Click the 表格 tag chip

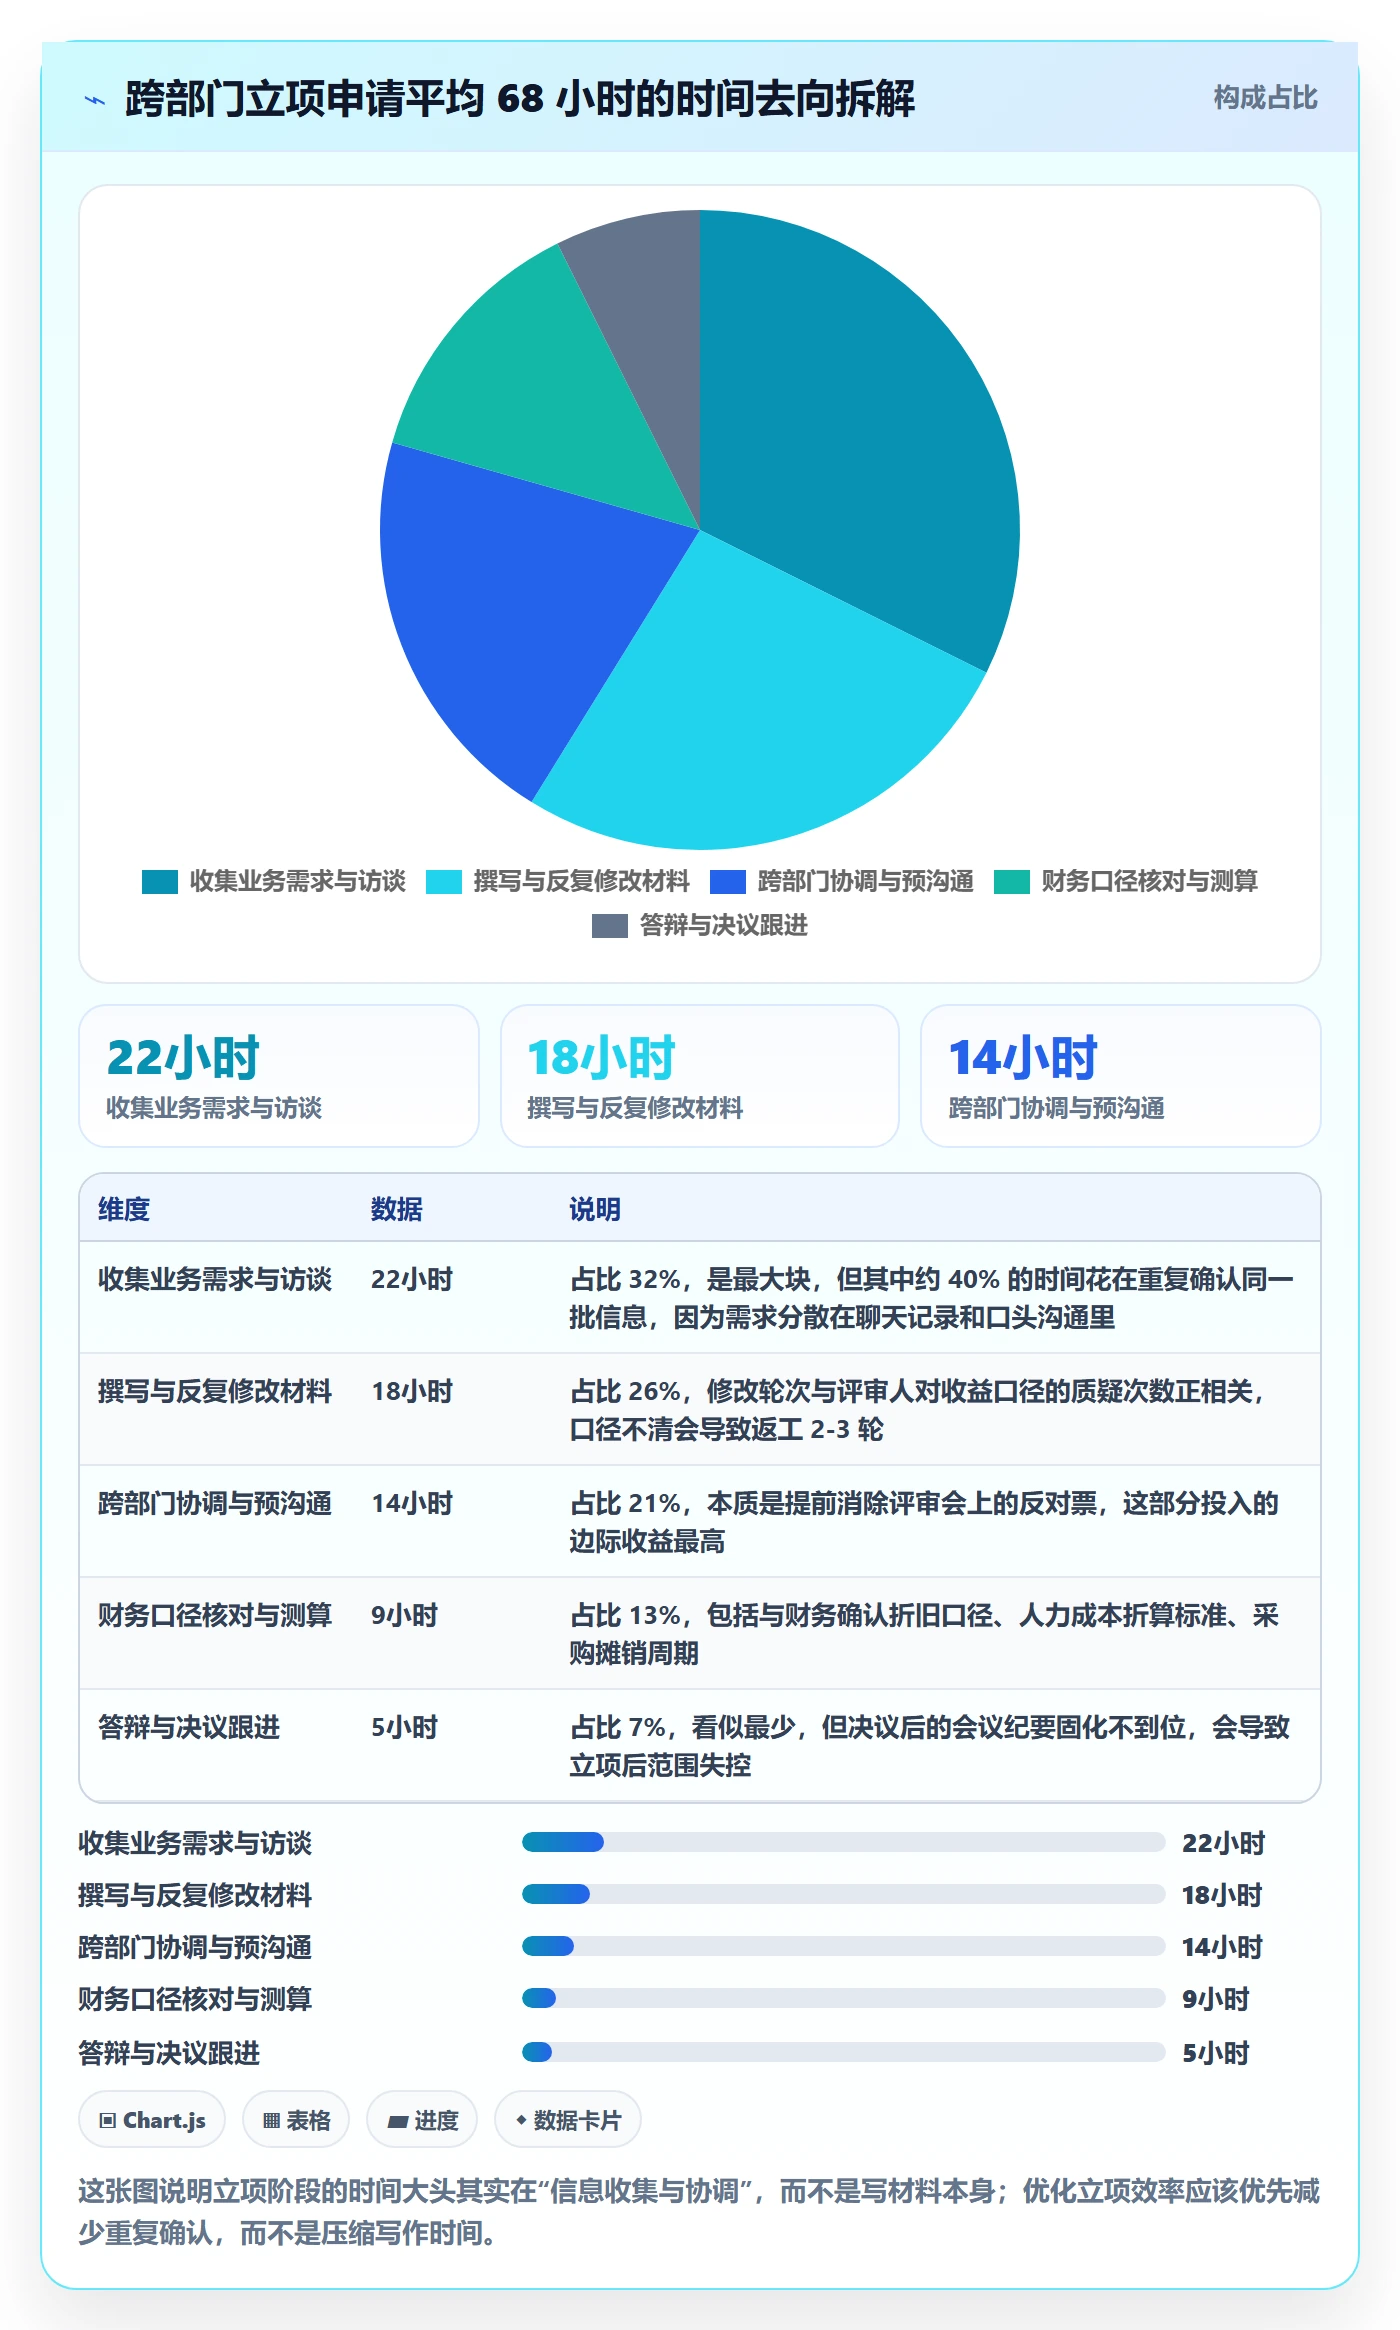coord(296,2120)
